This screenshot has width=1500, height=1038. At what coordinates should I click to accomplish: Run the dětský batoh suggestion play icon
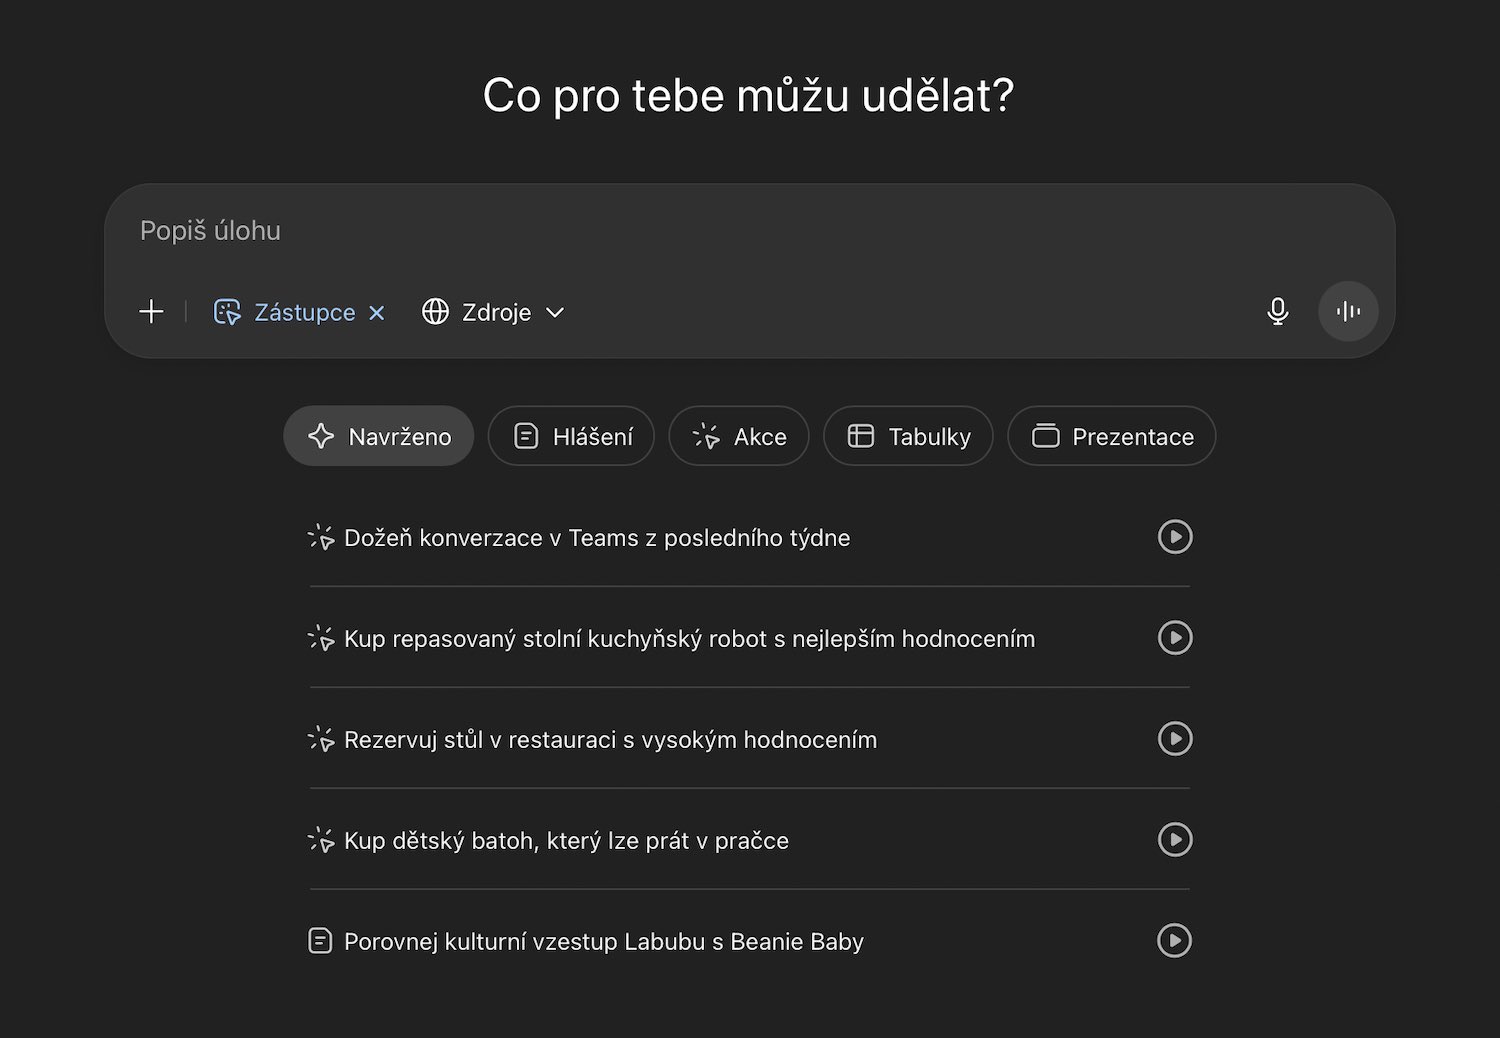tap(1175, 840)
